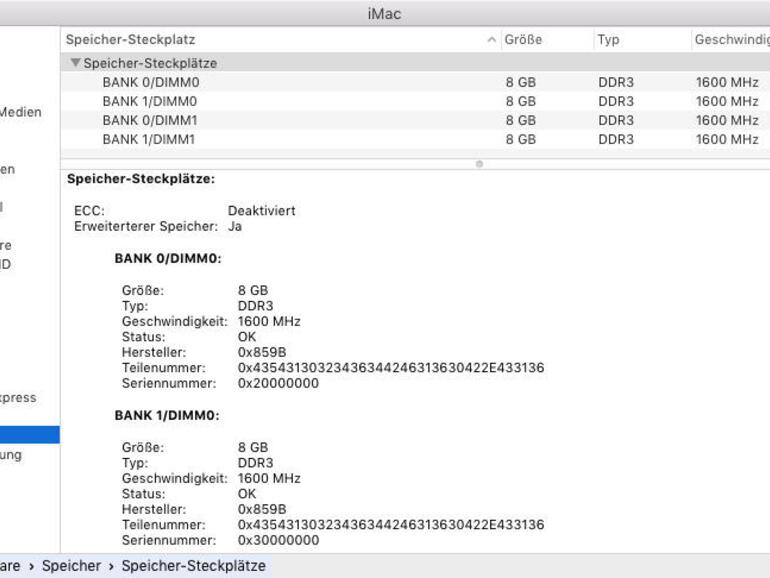Image resolution: width=770 pixels, height=578 pixels.
Task: Select row BANK 0/DIMM0 in table
Action: tap(415, 82)
